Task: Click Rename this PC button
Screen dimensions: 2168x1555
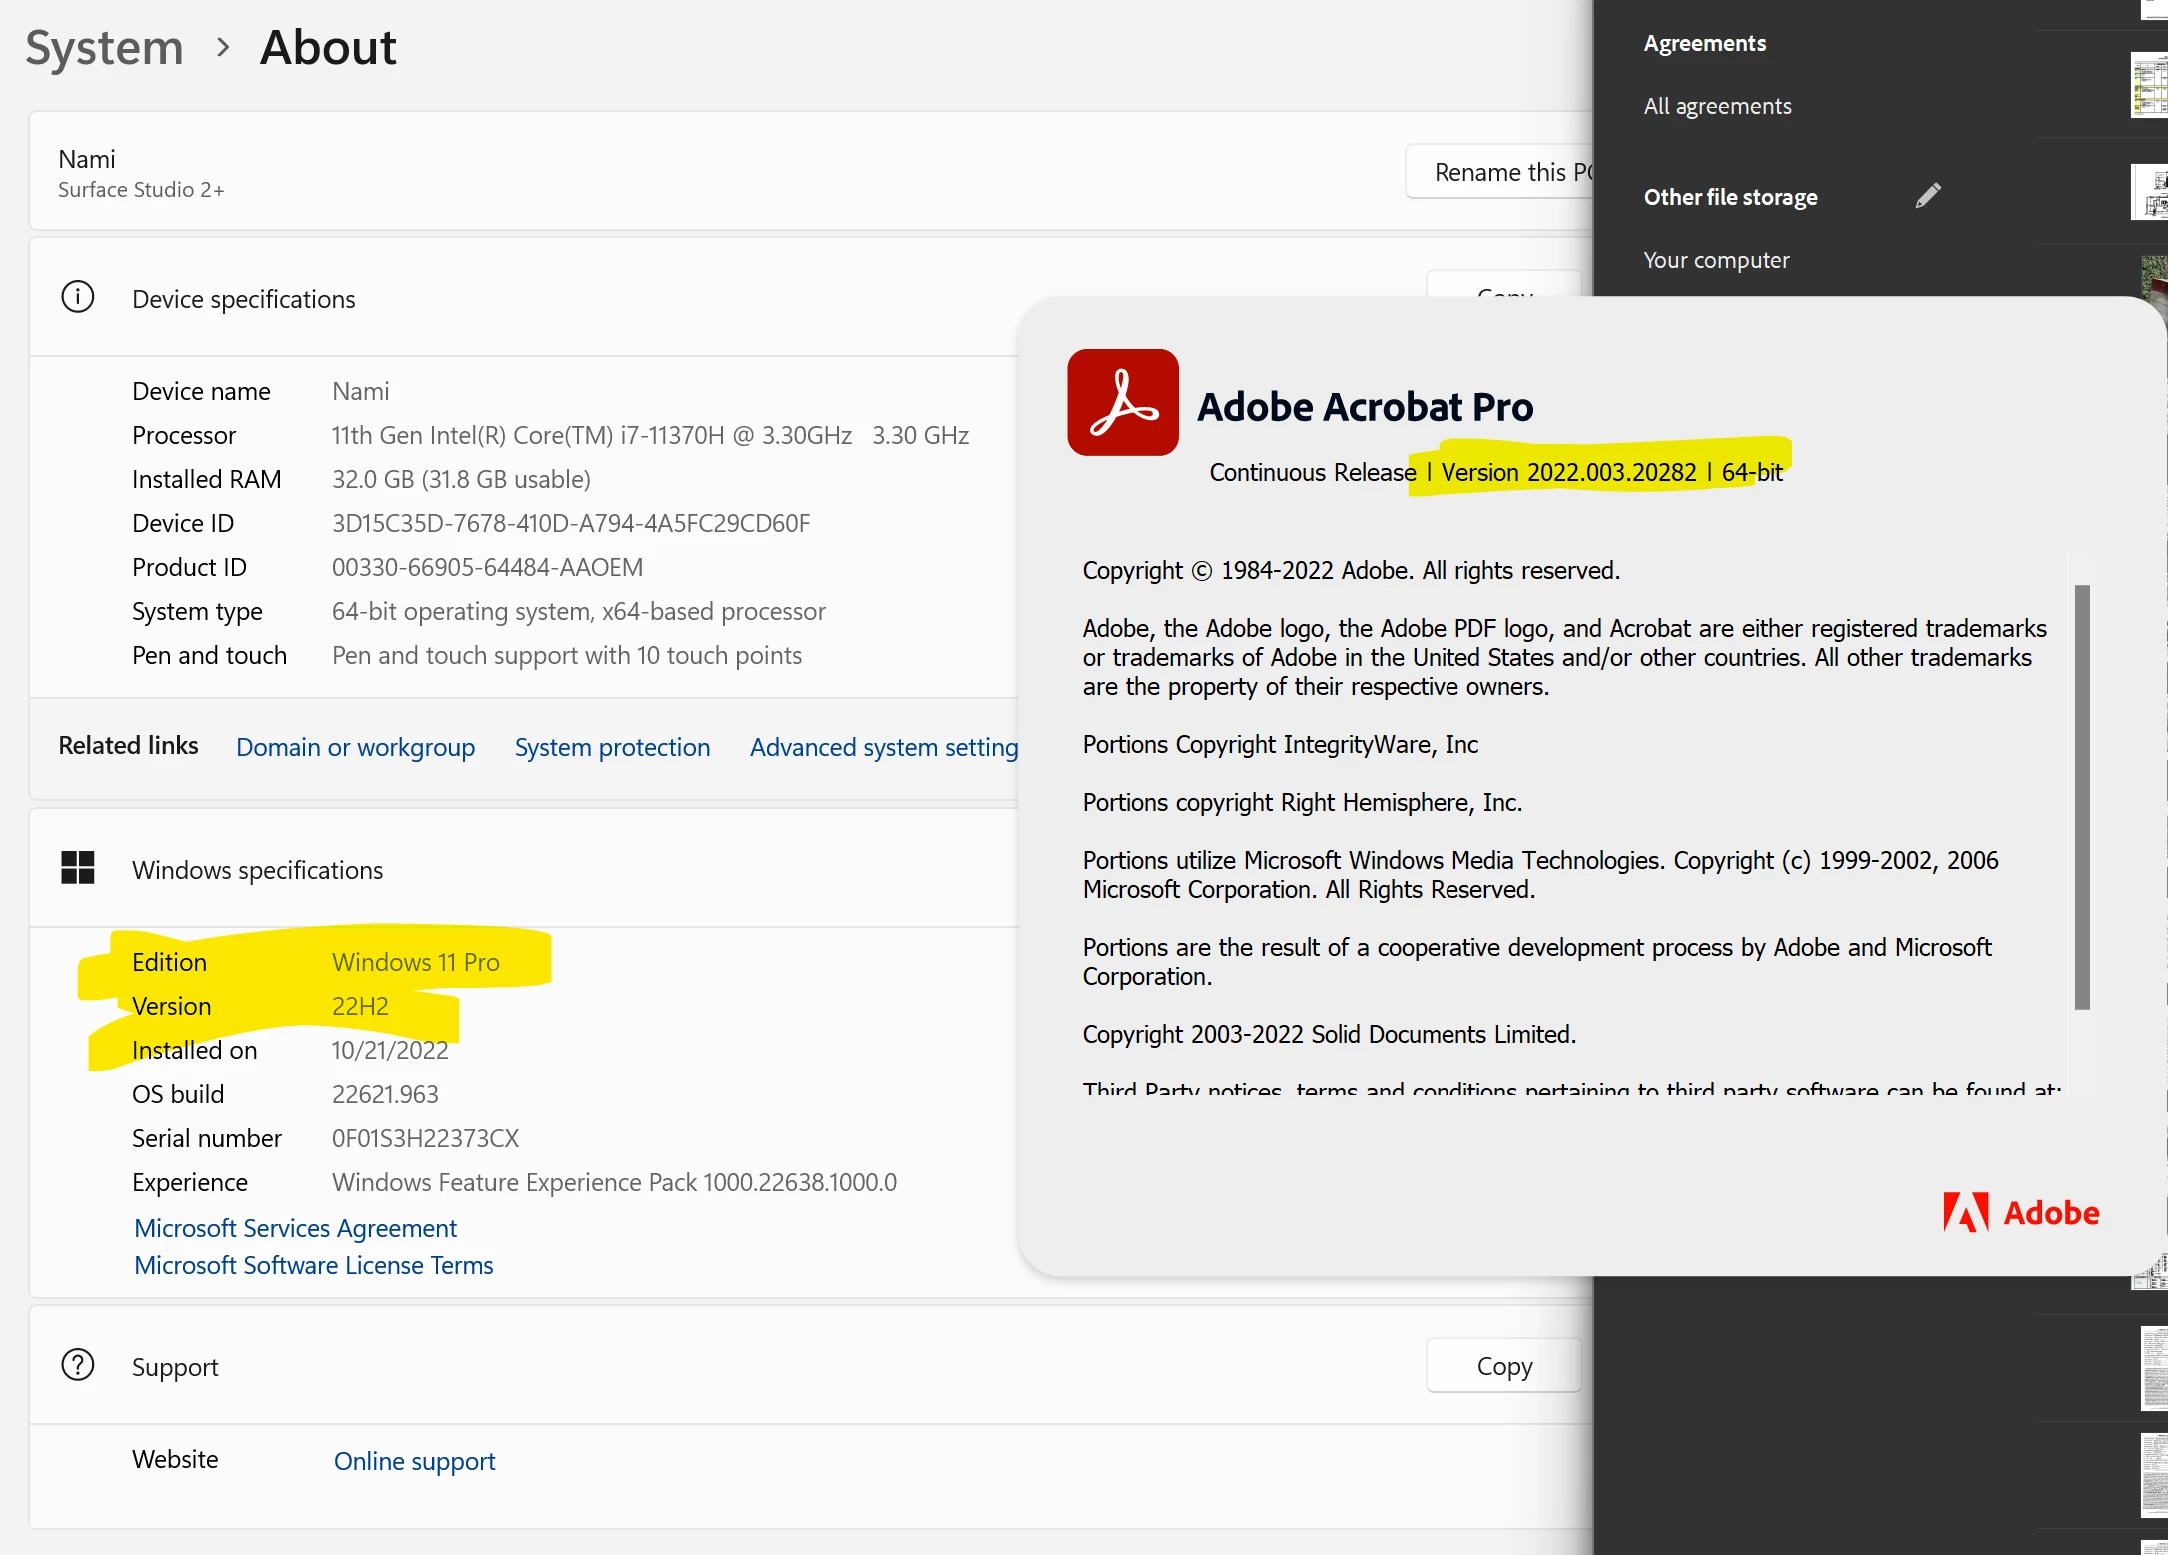Action: [x=1500, y=172]
